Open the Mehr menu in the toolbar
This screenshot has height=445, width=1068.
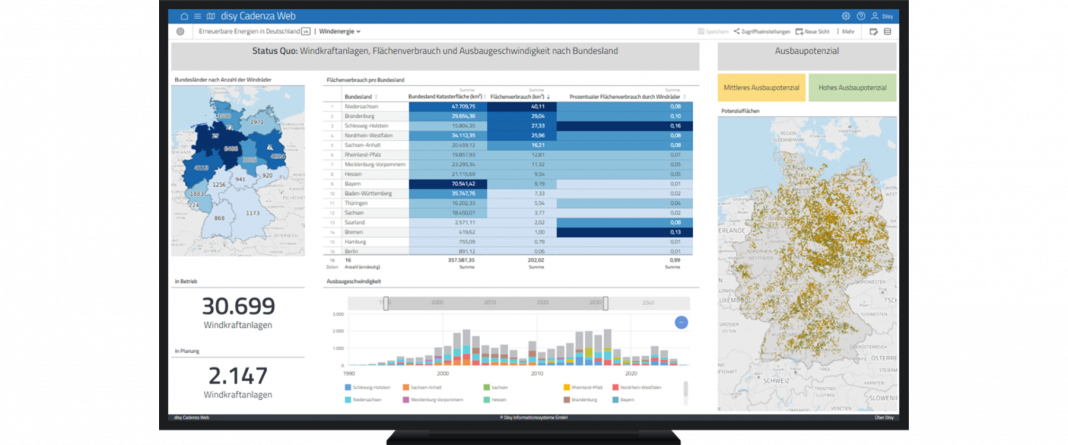click(x=847, y=32)
